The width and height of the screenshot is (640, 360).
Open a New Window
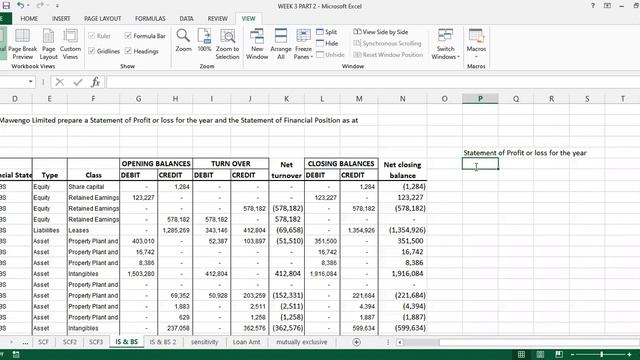click(x=257, y=44)
